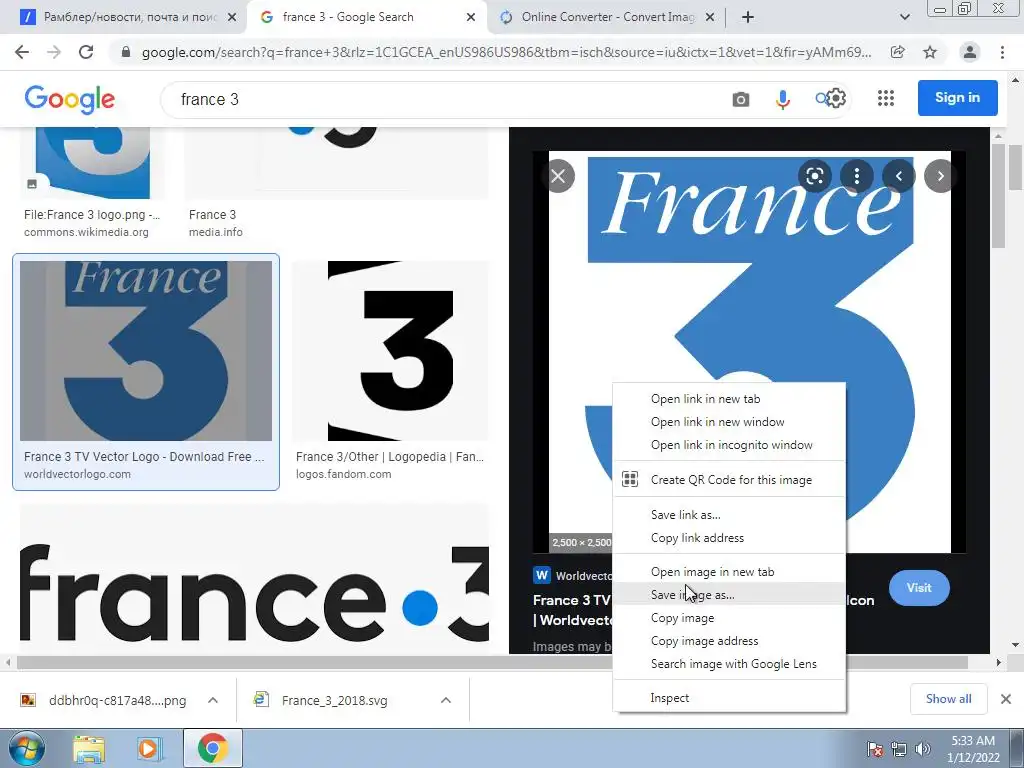Open Chrome three-dot menu
The width and height of the screenshot is (1024, 768).
tap(1002, 52)
